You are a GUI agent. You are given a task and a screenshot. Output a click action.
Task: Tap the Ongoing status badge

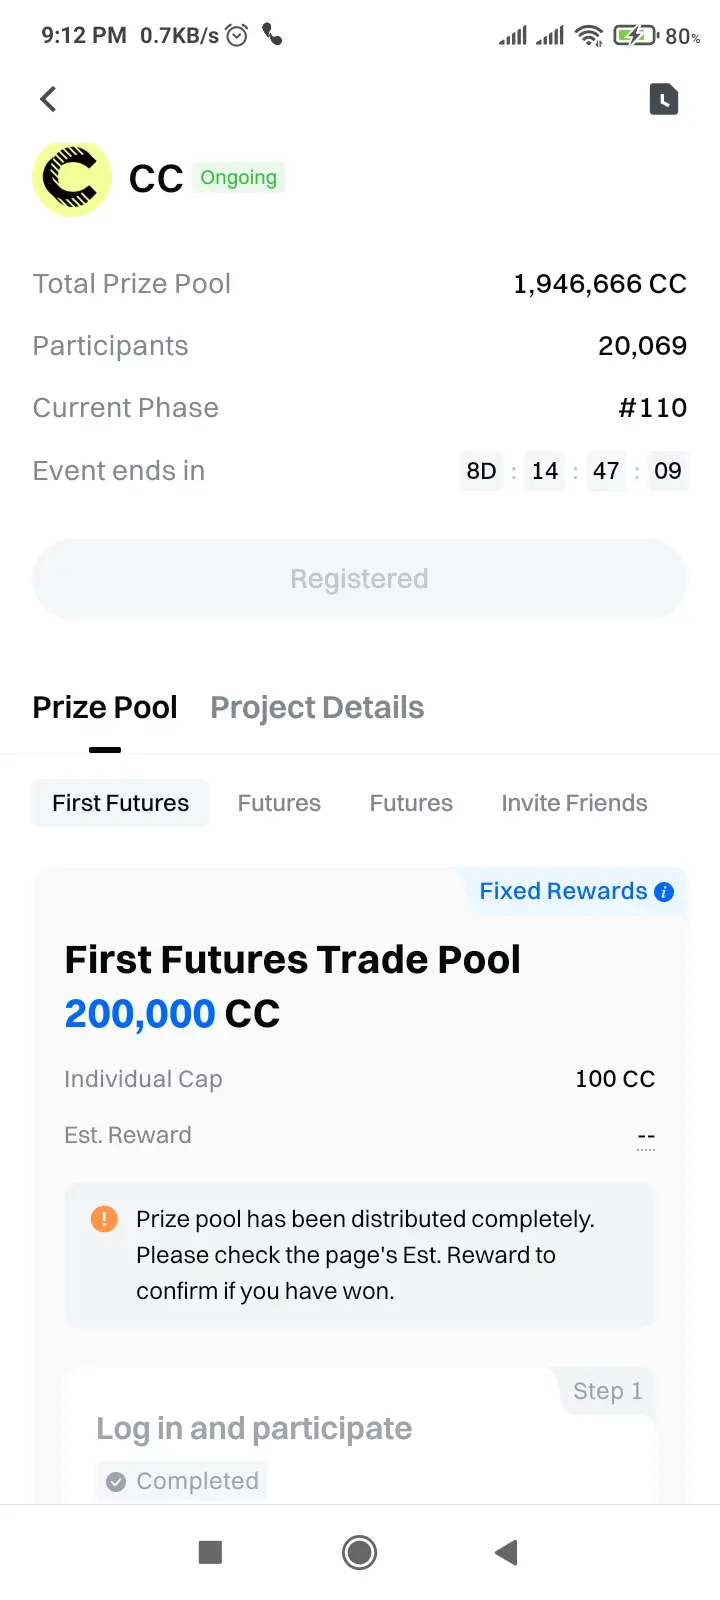[238, 178]
